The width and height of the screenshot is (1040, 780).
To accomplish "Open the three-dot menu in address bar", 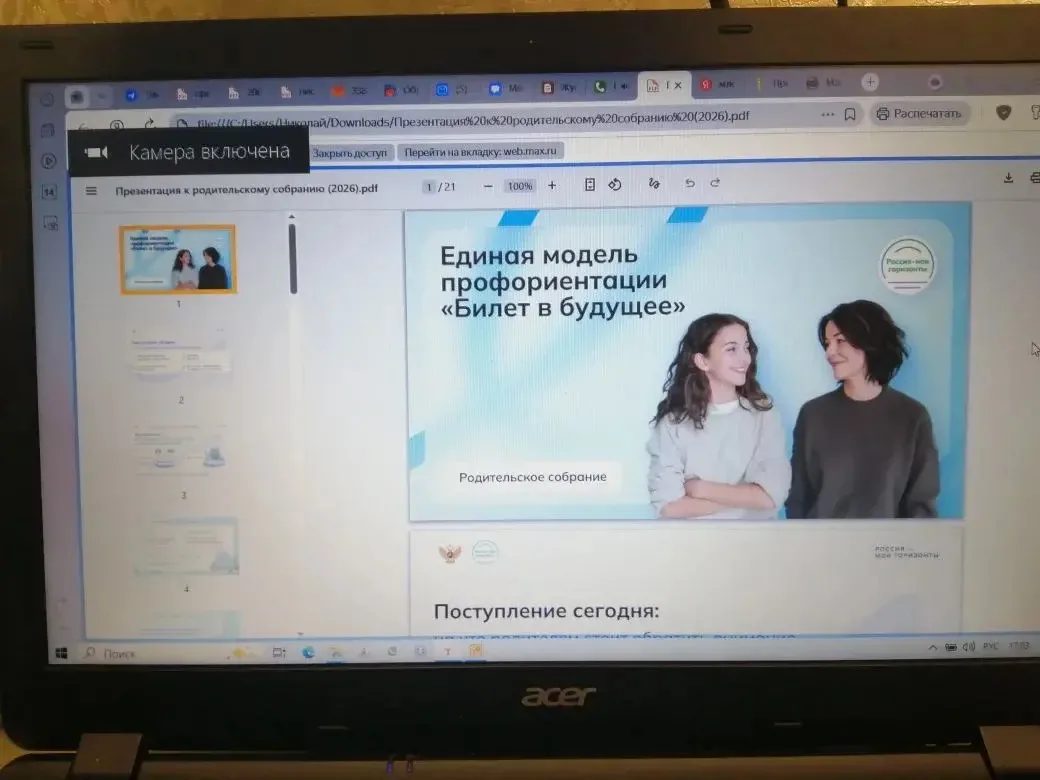I will coord(827,115).
